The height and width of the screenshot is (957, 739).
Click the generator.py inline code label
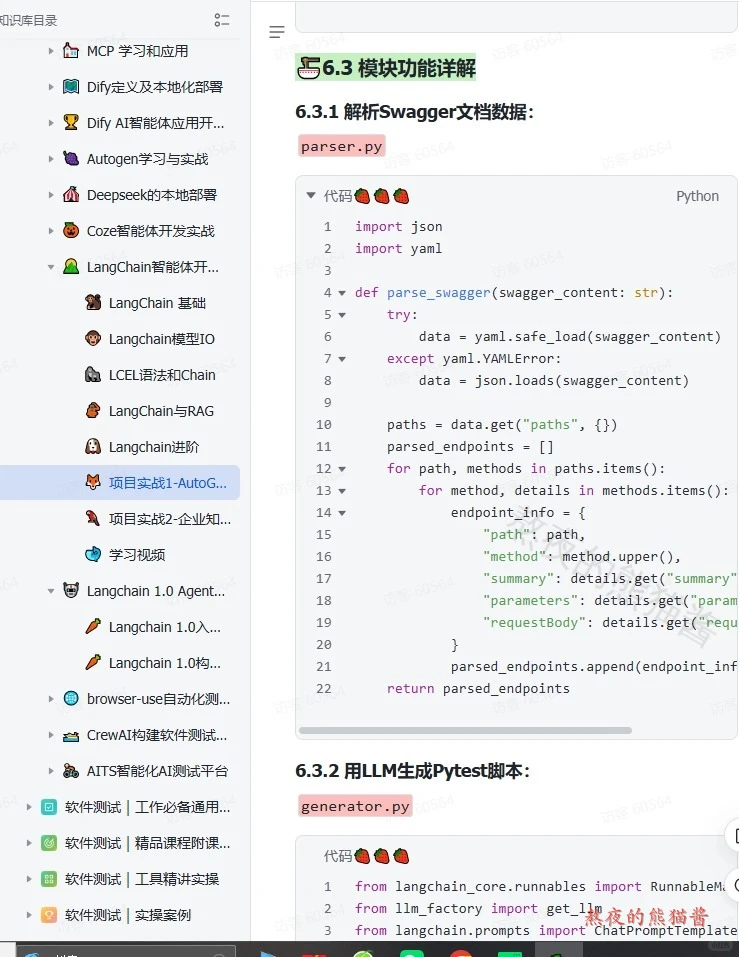tap(355, 806)
